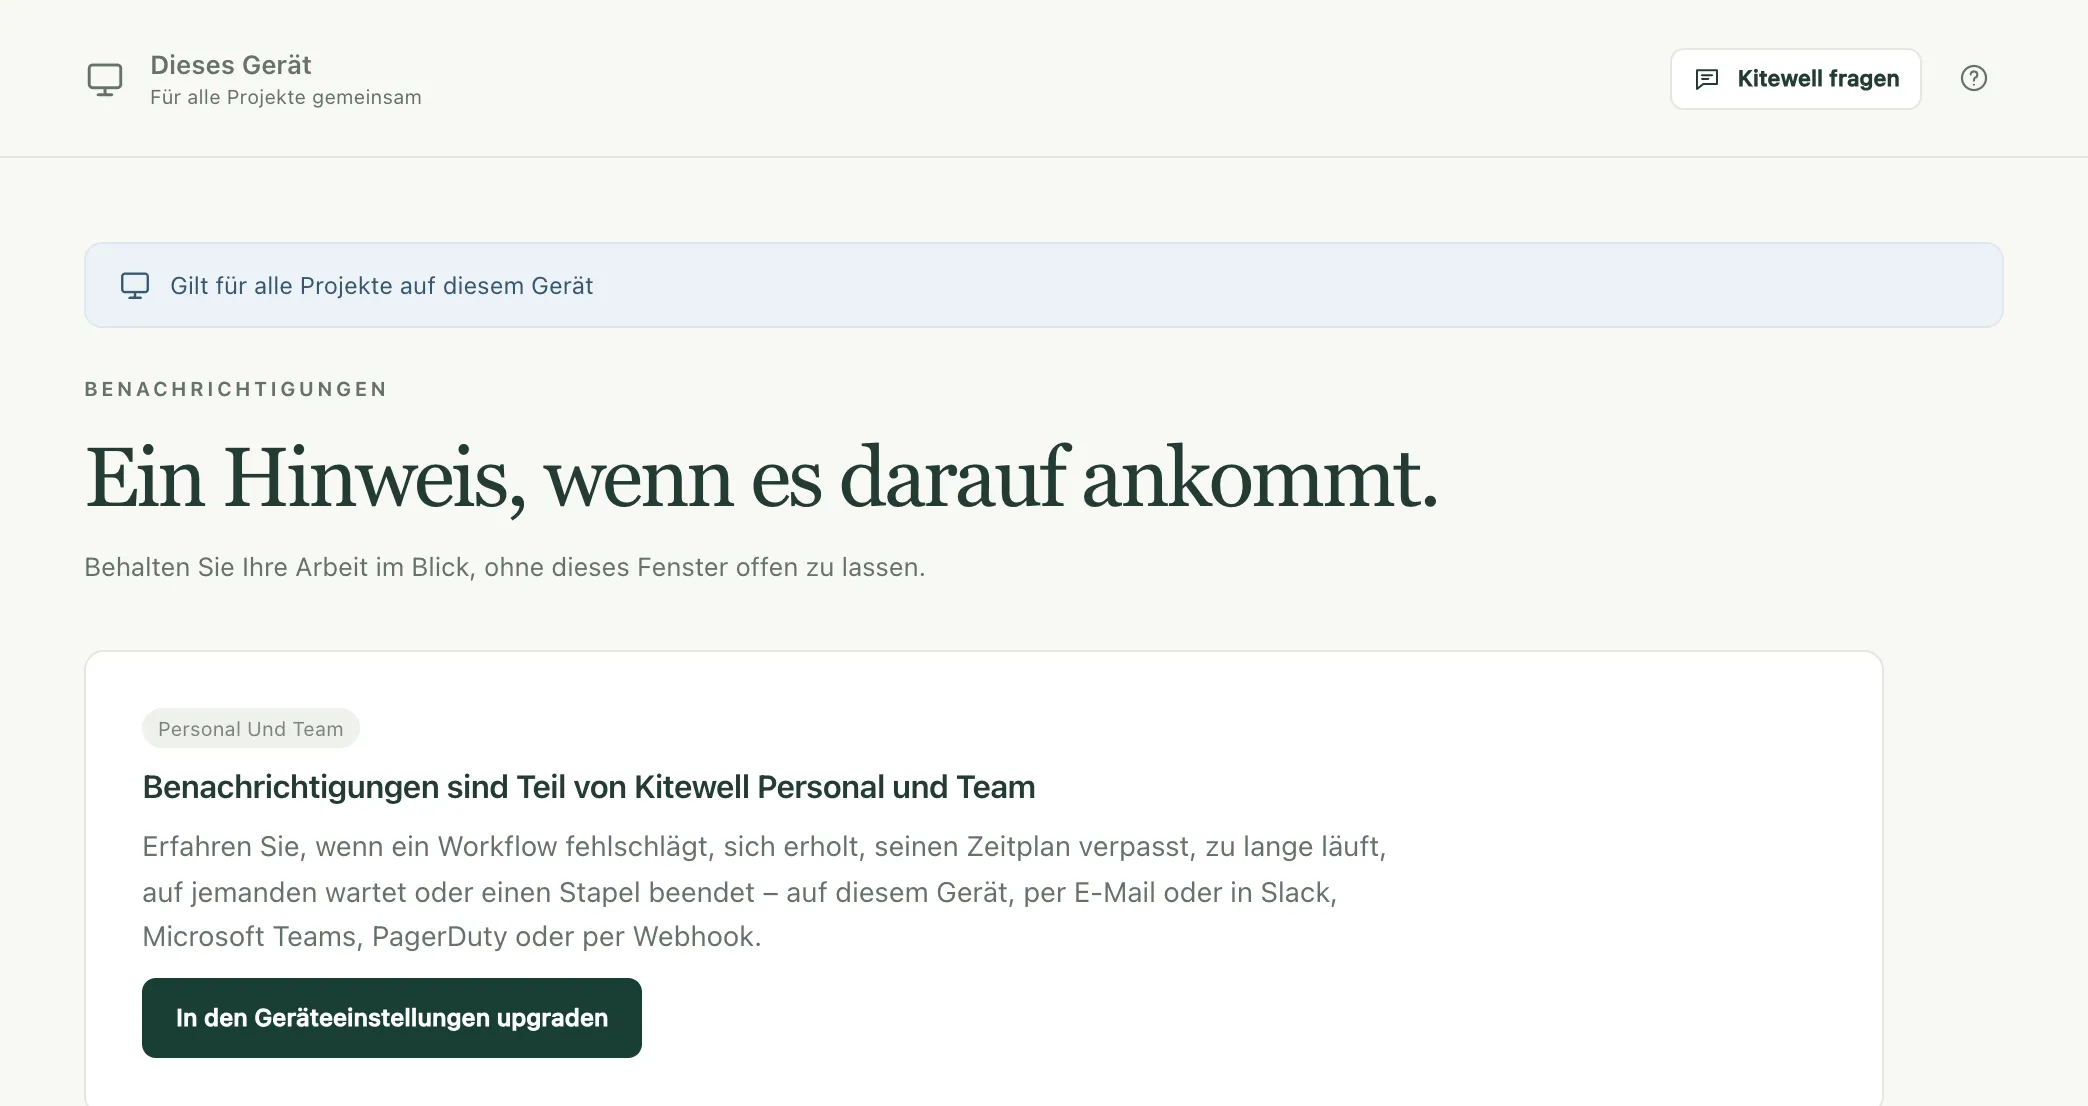The height and width of the screenshot is (1106, 2088).
Task: Click the Dieses Gerät header title
Action: point(231,65)
